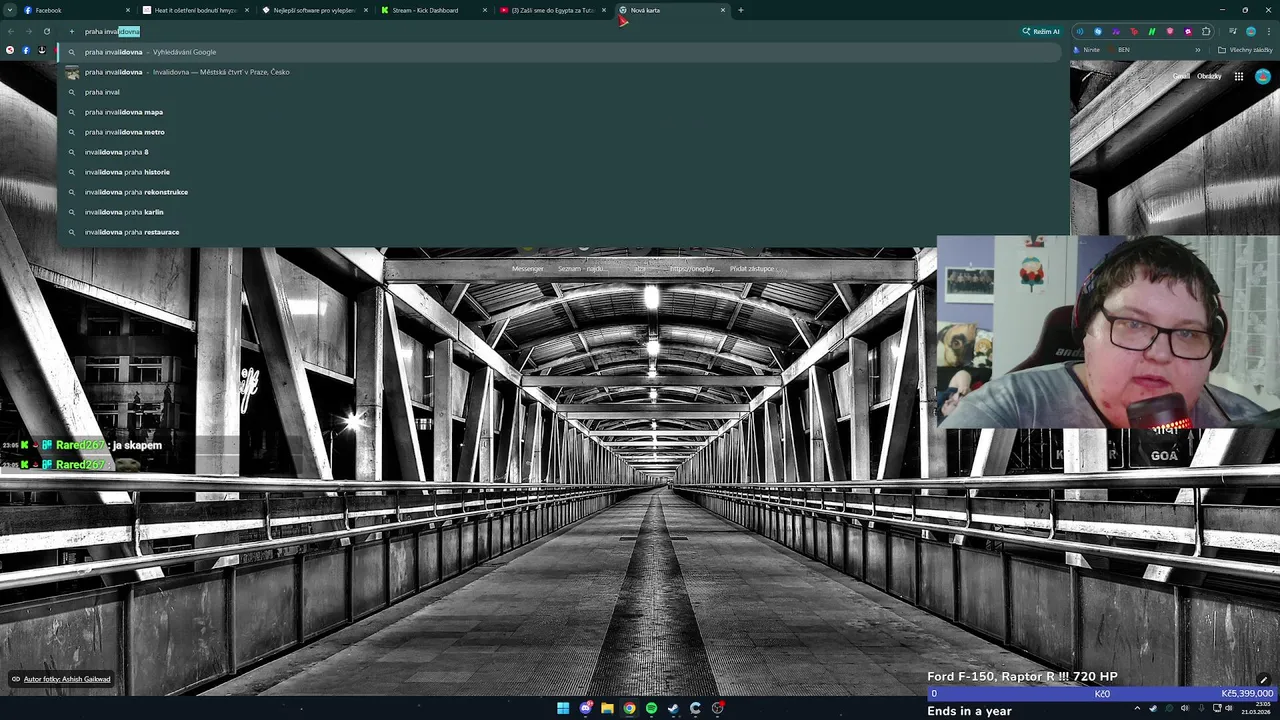Open a new tab with plus button
This screenshot has width=1280, height=720.
740,10
